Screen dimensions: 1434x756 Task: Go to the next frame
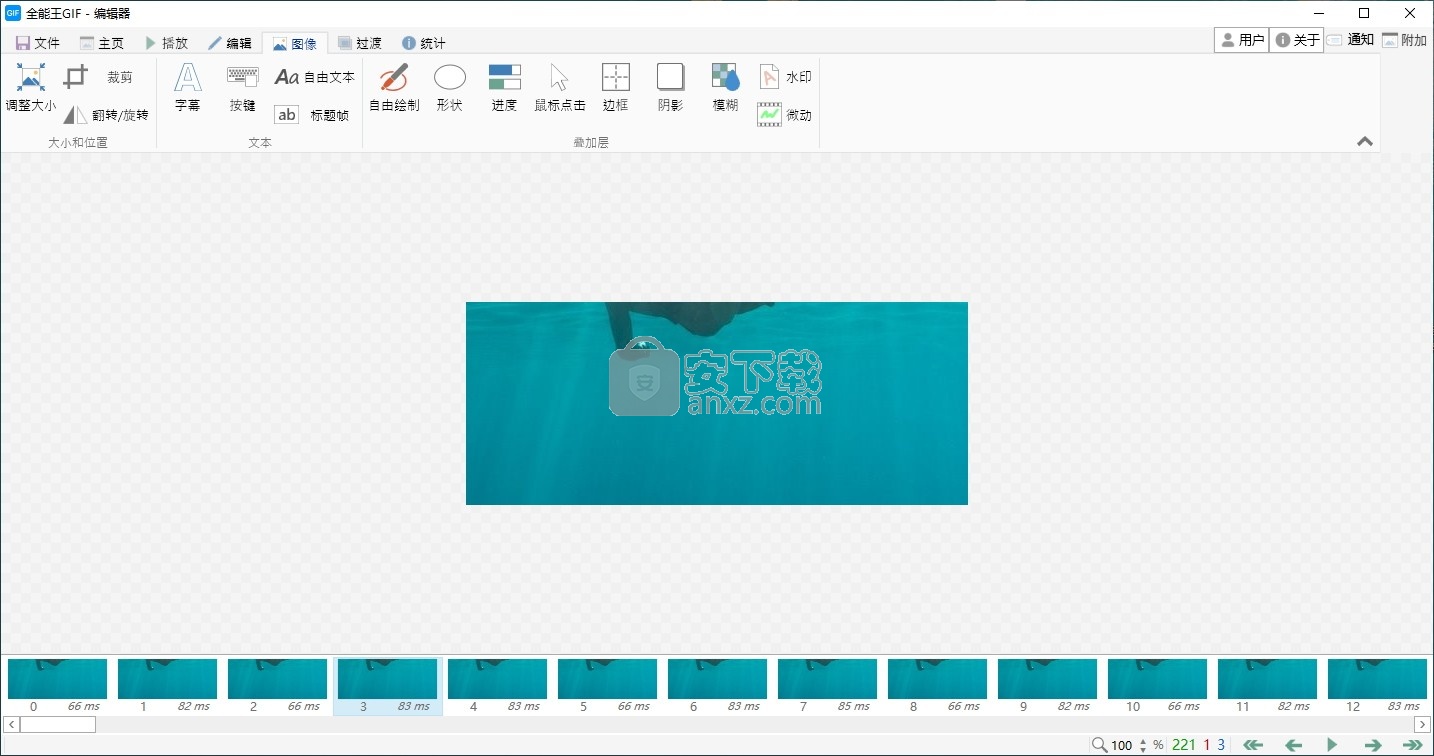(x=1373, y=745)
